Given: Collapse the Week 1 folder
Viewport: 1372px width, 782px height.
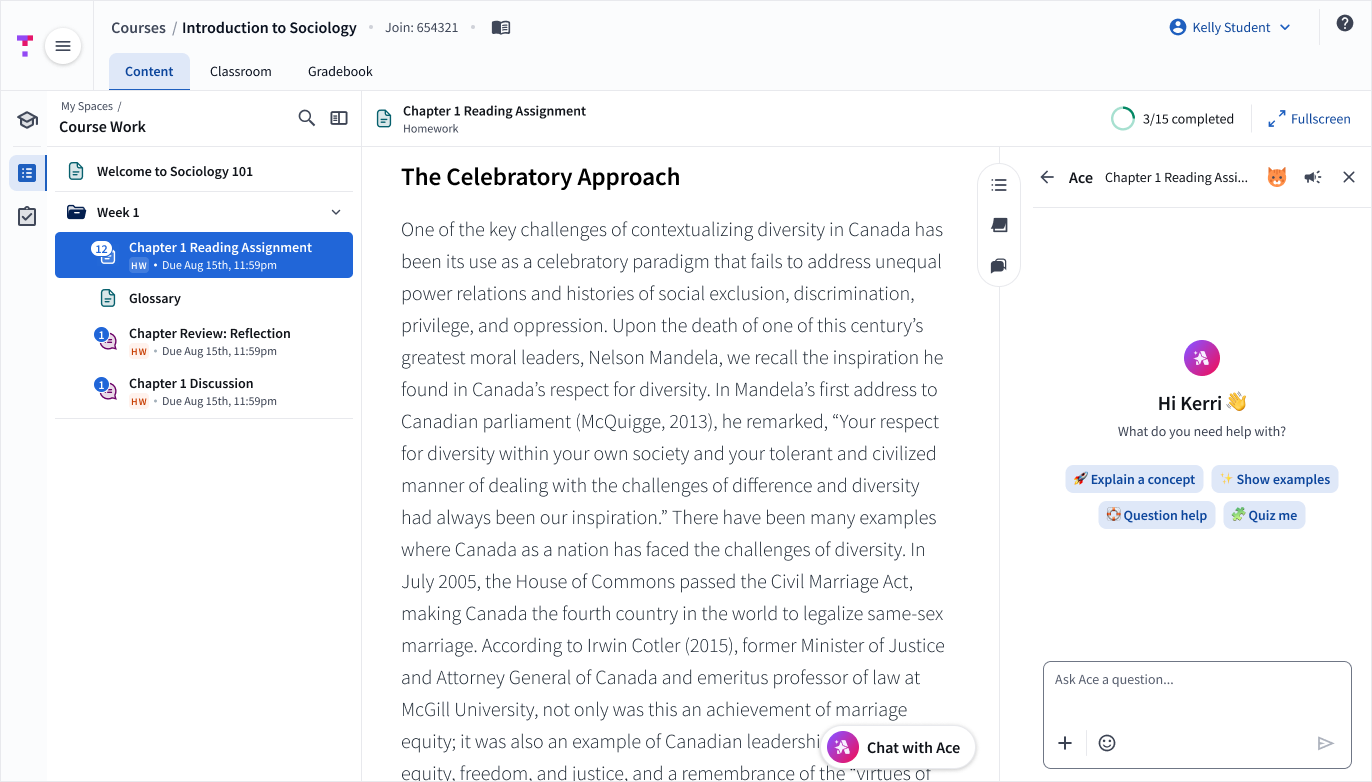Looking at the screenshot, I should [336, 212].
